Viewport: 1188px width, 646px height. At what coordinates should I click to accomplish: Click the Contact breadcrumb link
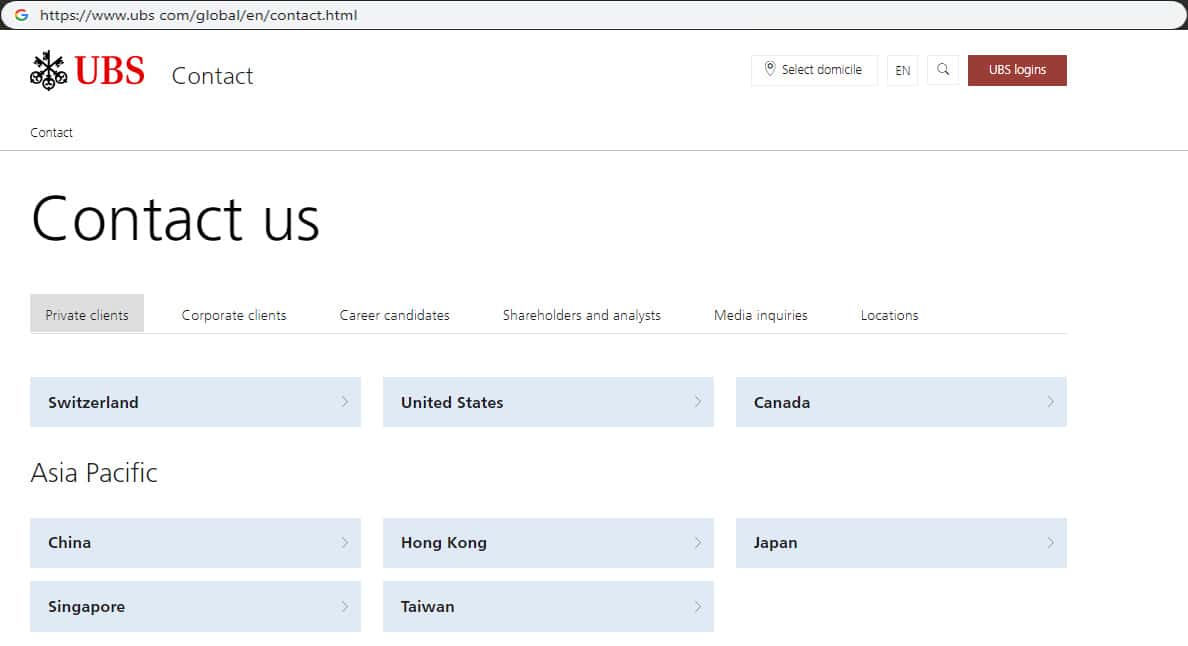pos(52,132)
